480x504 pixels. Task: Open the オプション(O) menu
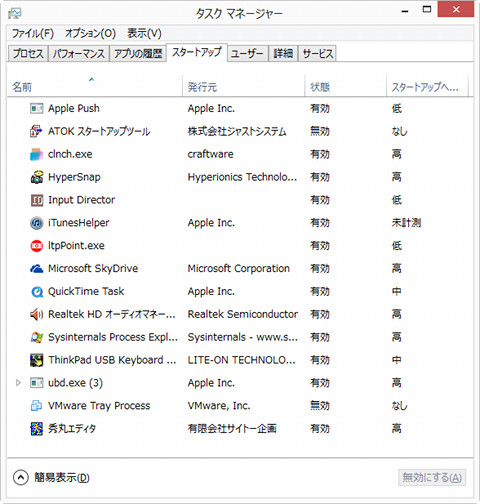pyautogui.click(x=90, y=33)
